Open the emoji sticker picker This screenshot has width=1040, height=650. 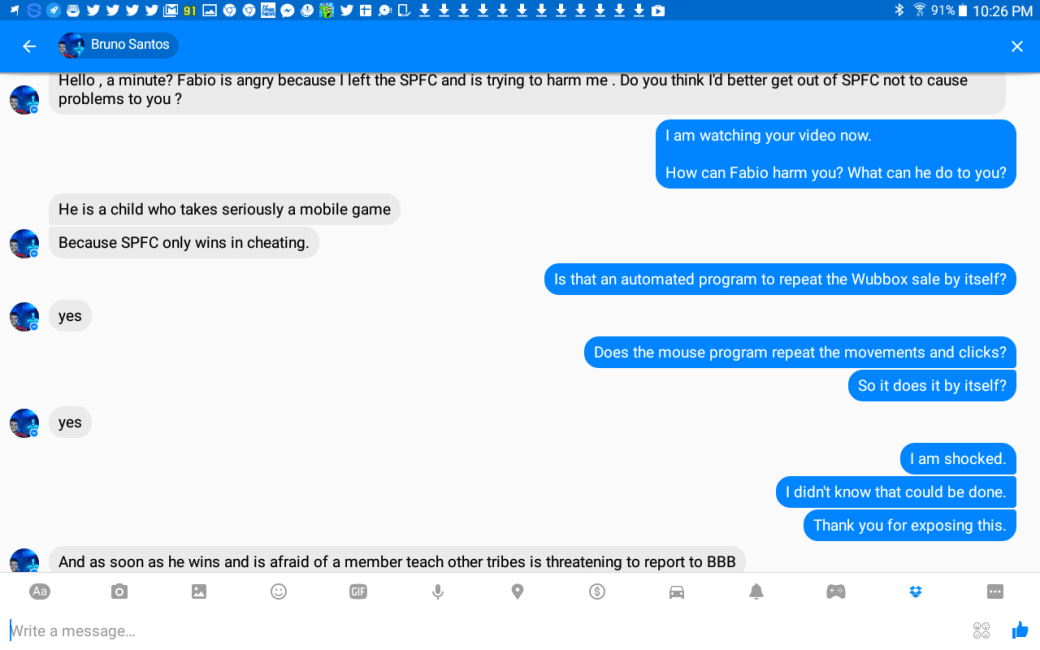pos(278,591)
